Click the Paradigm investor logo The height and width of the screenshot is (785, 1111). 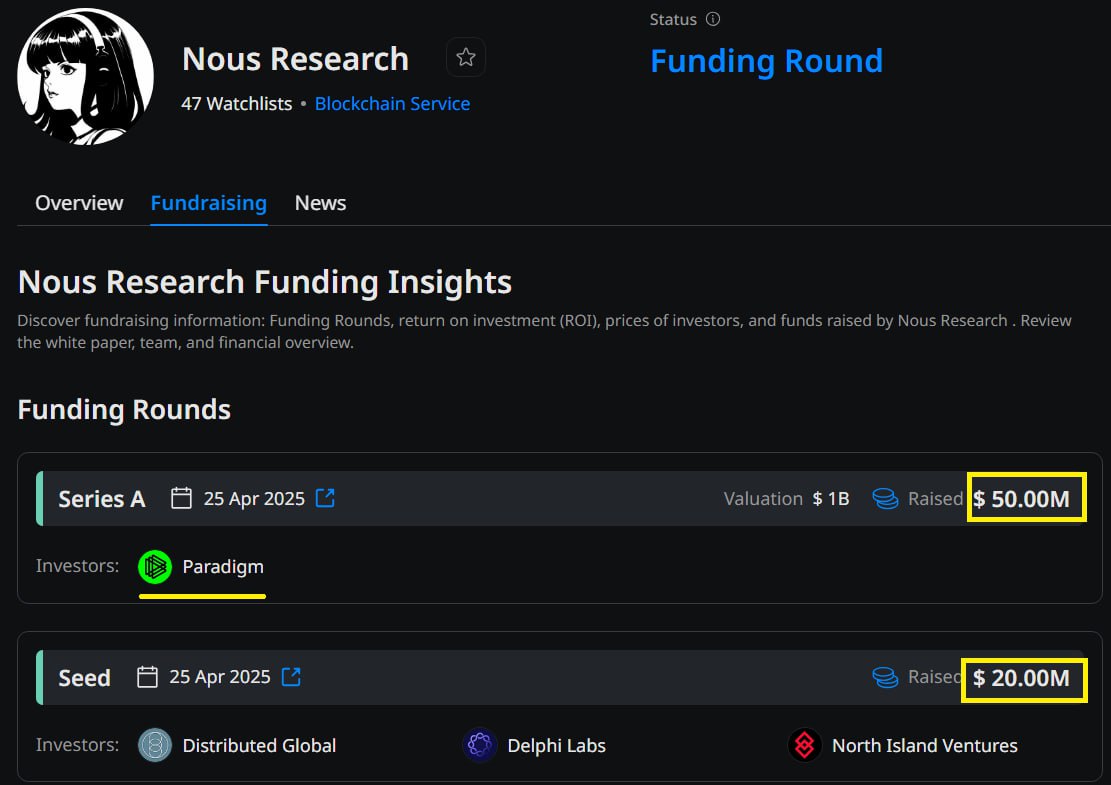155,567
